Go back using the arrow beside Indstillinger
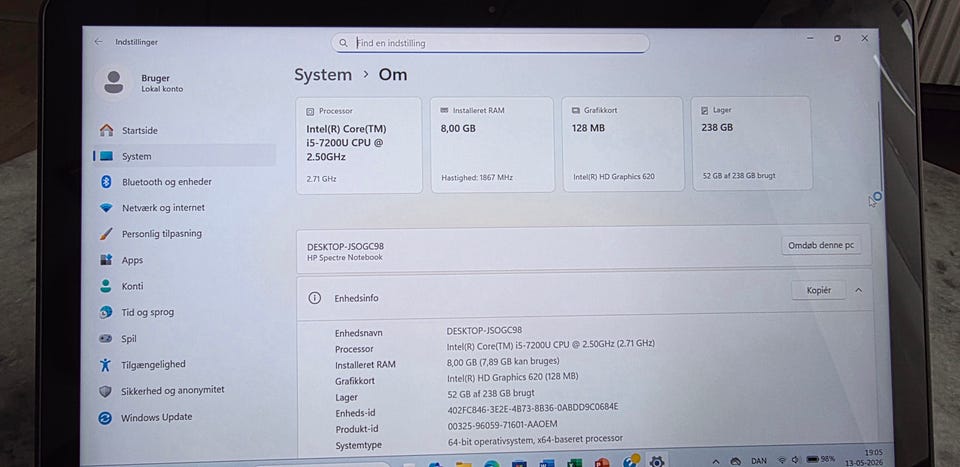Image resolution: width=960 pixels, height=467 pixels. point(99,42)
